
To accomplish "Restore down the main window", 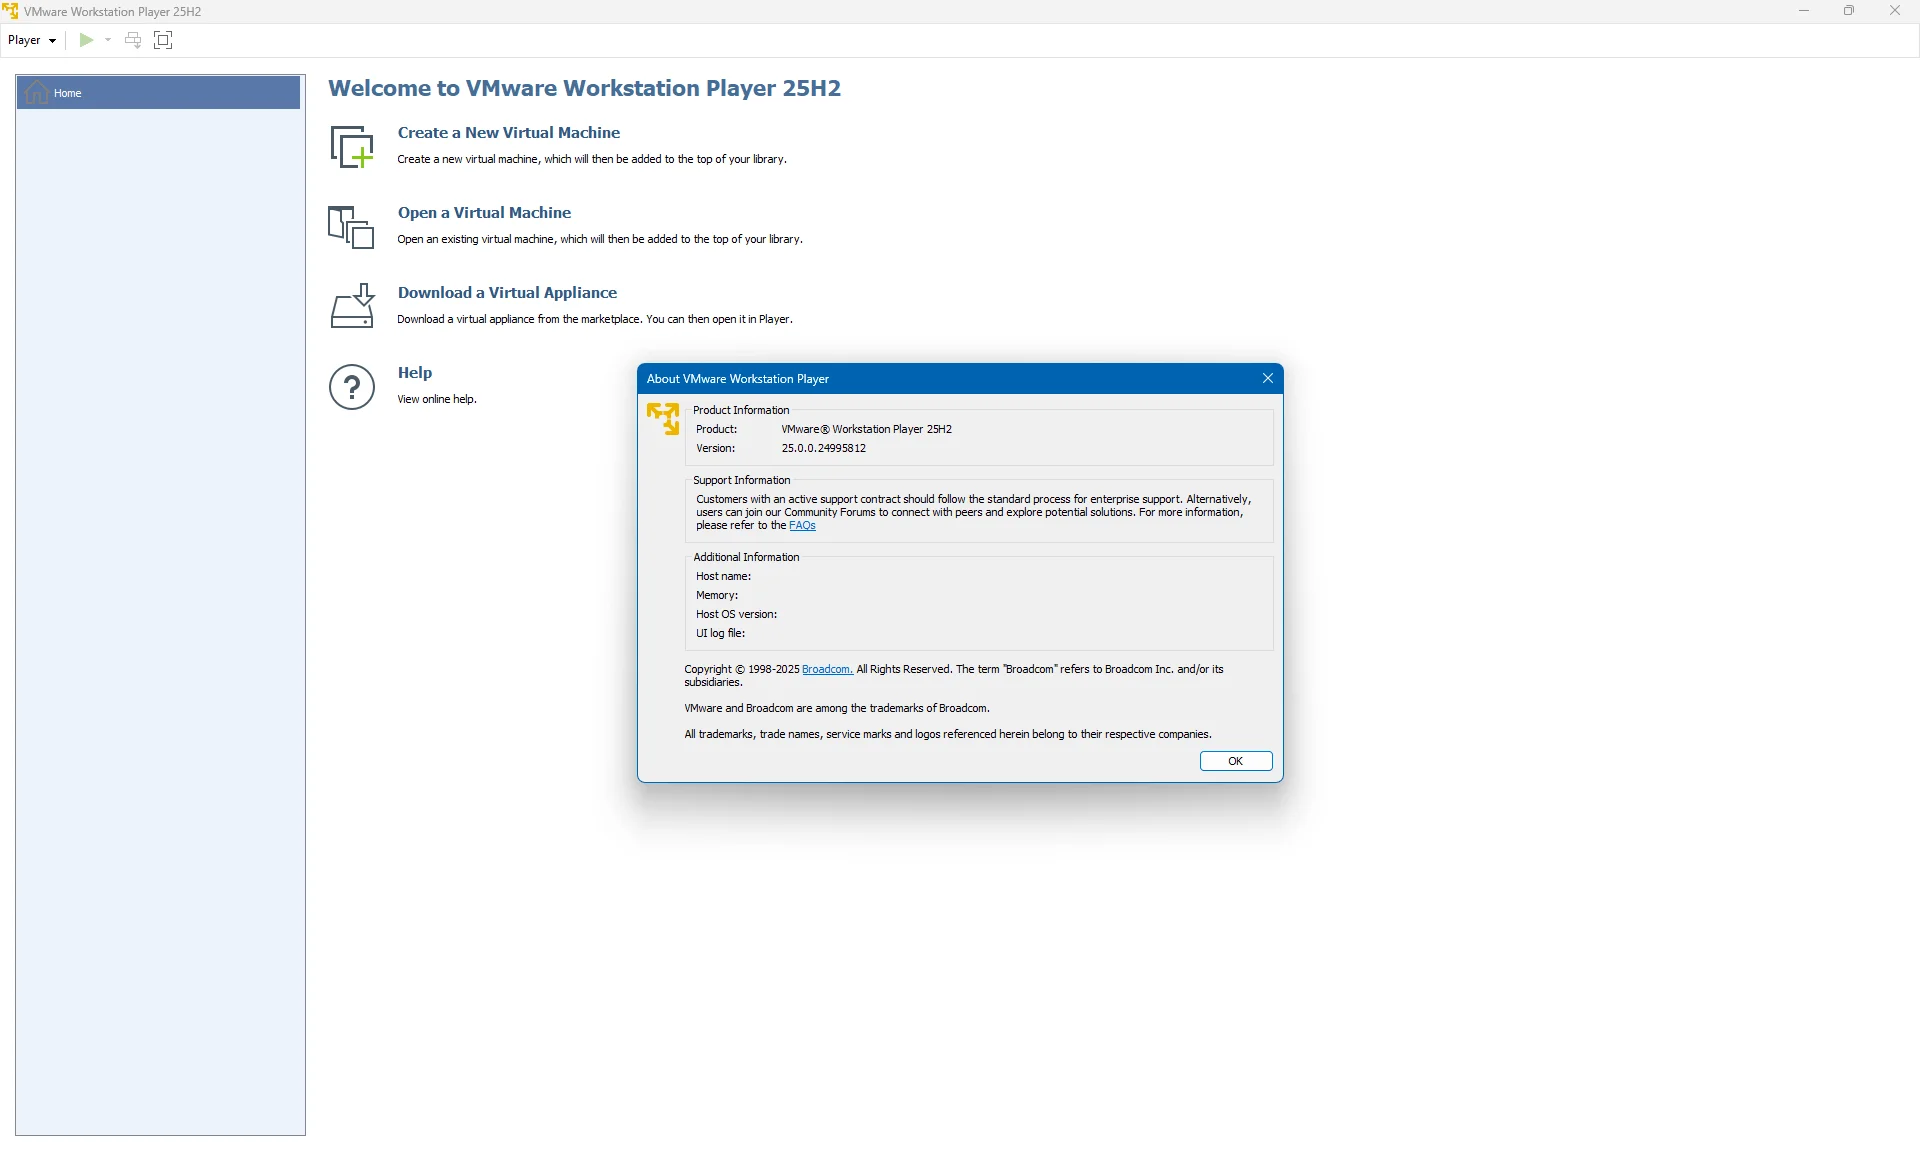I will [x=1849, y=11].
